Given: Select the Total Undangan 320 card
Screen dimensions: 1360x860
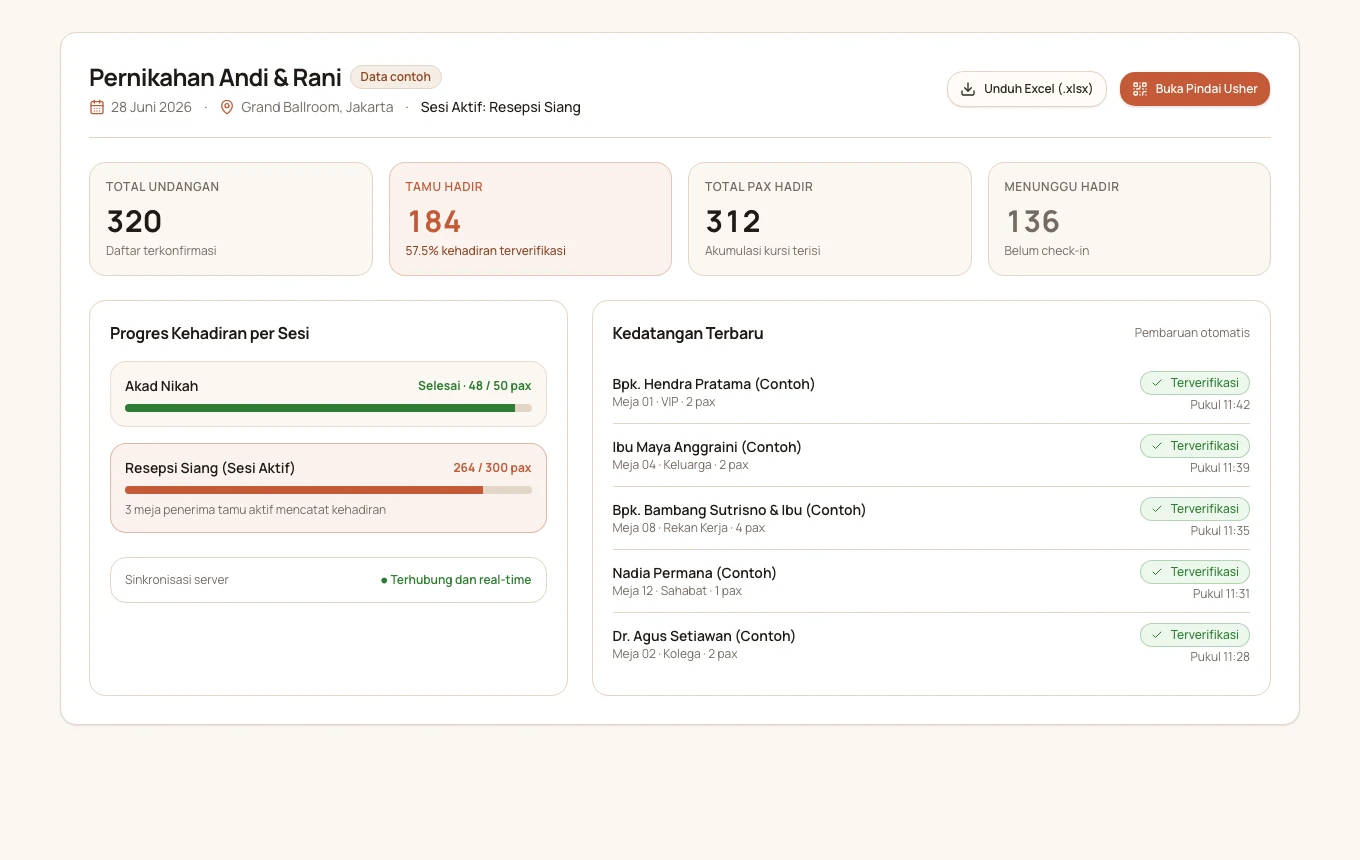Looking at the screenshot, I should coord(231,219).
